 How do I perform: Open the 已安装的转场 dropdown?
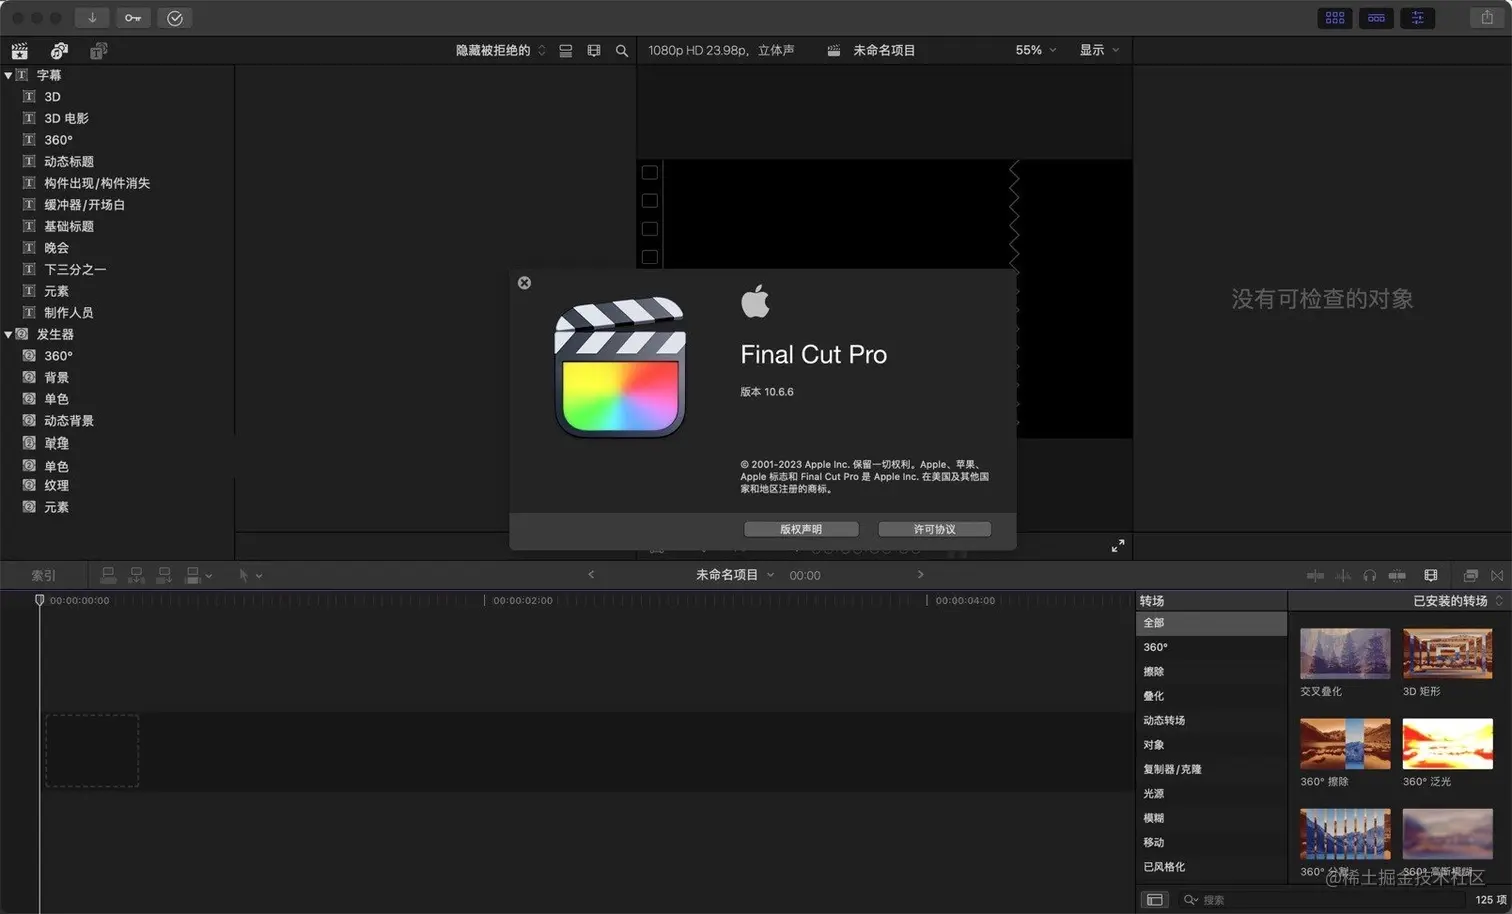1457,600
